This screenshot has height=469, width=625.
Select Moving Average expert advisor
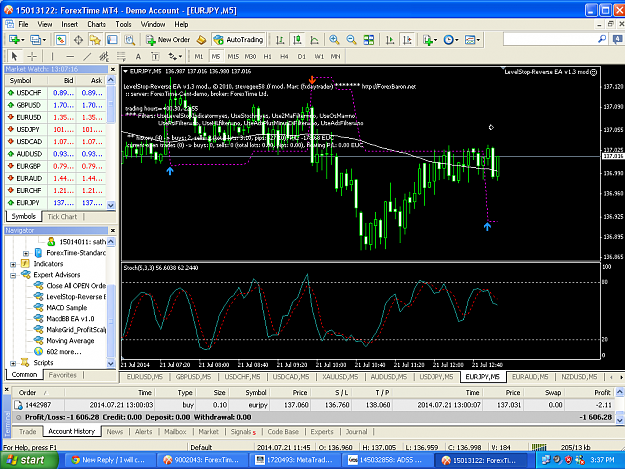coord(70,341)
